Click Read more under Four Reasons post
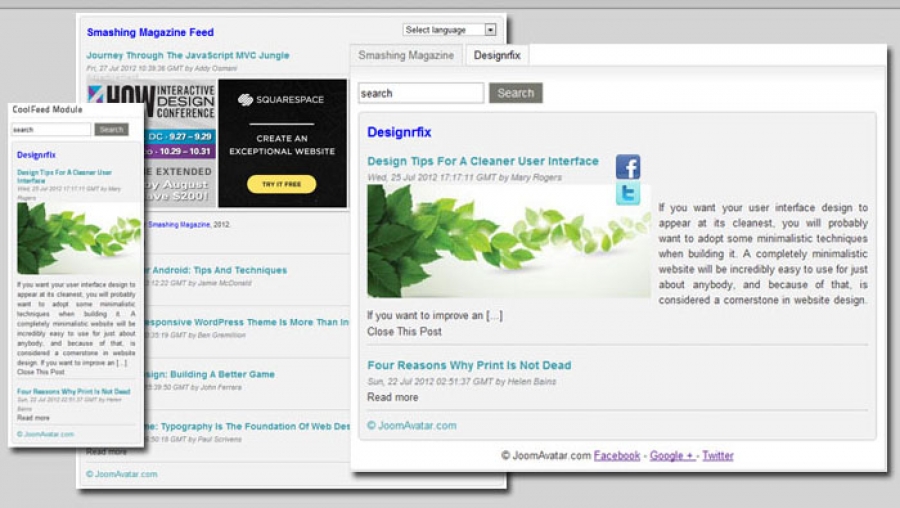This screenshot has height=508, width=900. [x=393, y=397]
